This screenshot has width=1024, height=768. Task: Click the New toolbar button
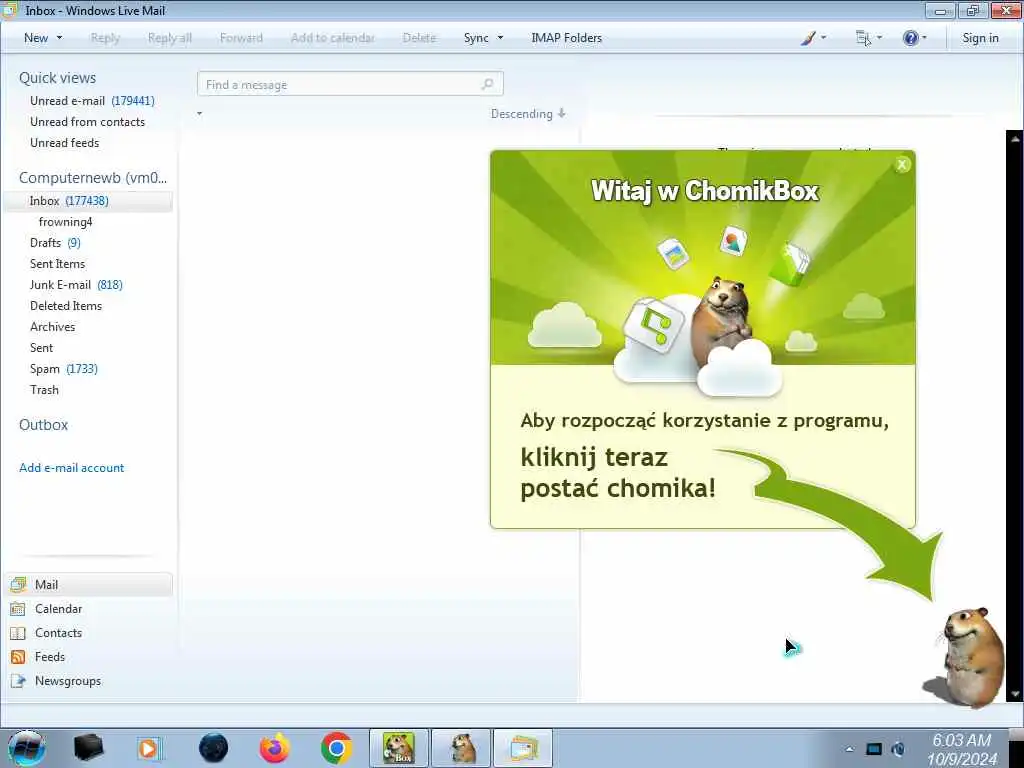click(36, 38)
